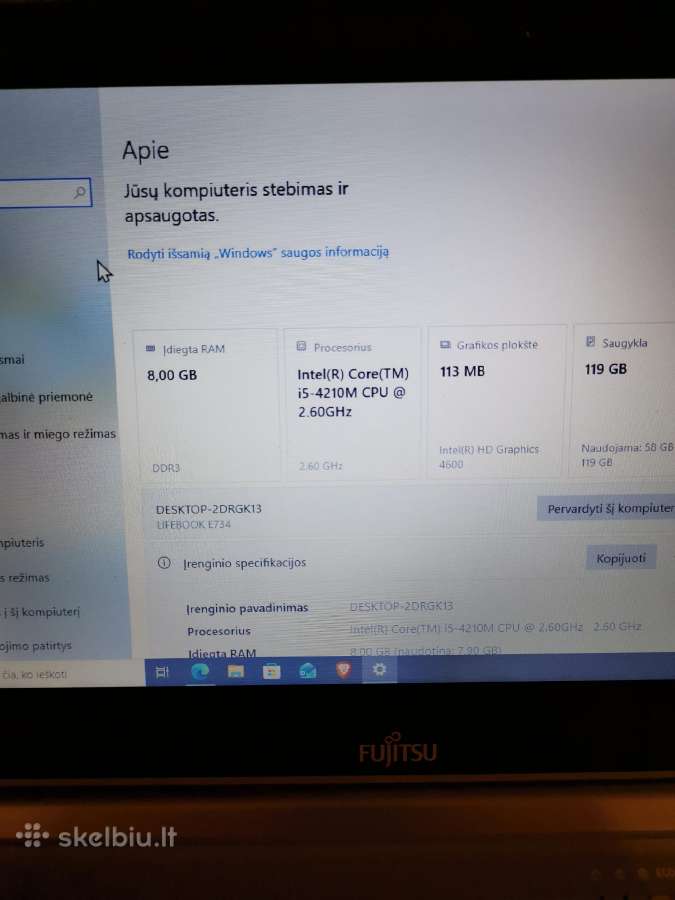Screen dimensions: 675x900
Task: Click the Pervardyti šį kompiuterį button
Action: (607, 509)
